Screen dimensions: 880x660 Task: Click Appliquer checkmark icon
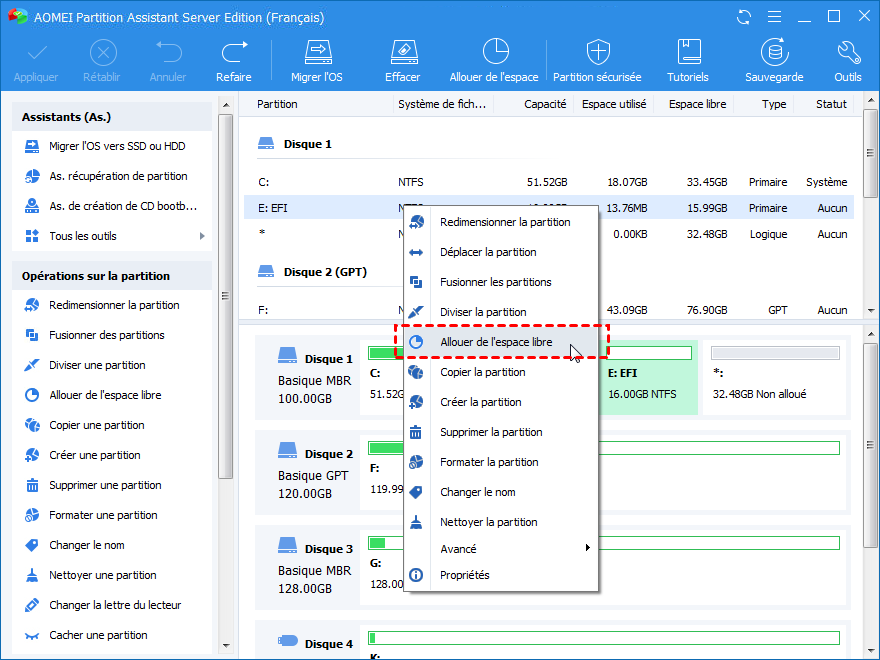[37, 53]
